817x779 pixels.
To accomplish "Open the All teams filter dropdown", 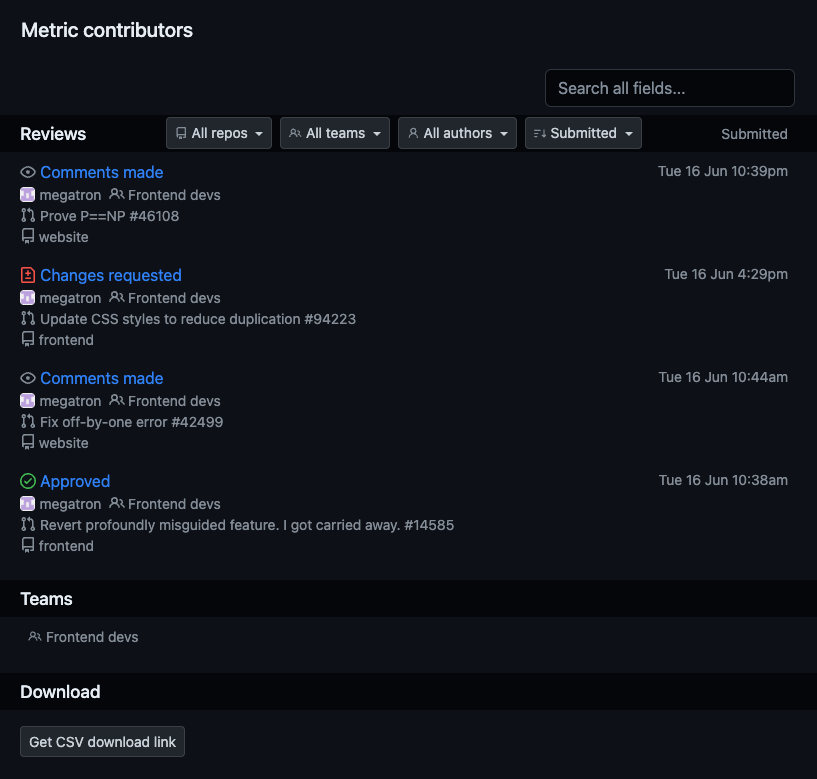I will [335, 133].
